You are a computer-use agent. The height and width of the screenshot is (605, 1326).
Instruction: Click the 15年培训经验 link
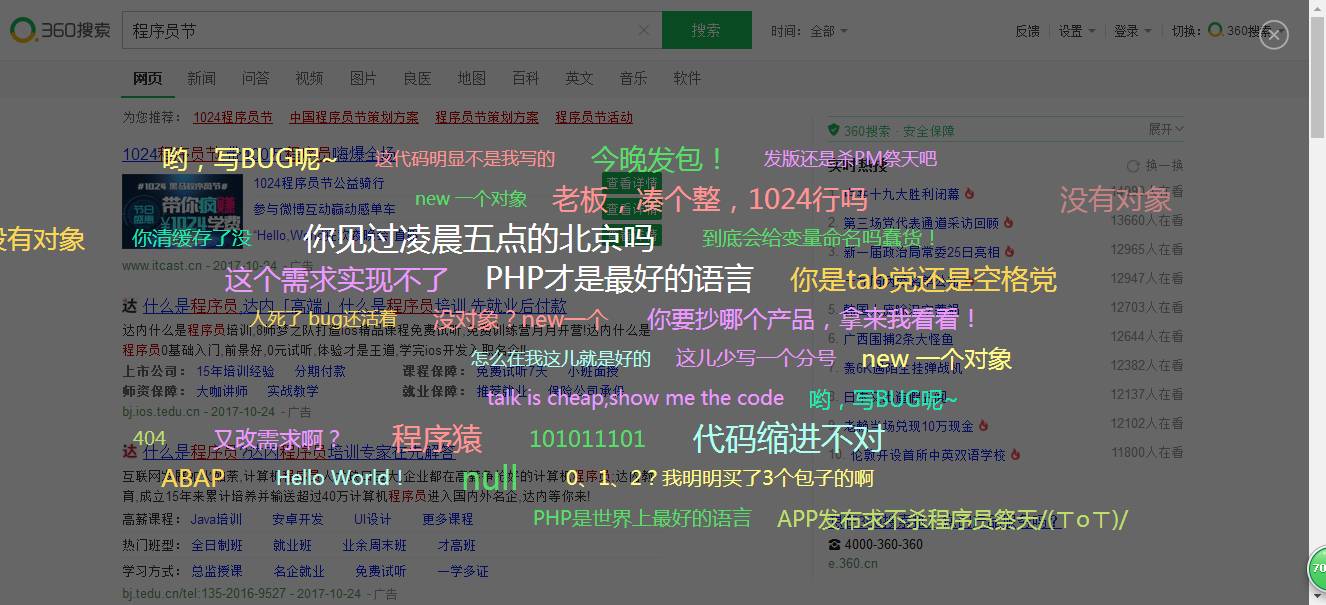click(x=235, y=371)
